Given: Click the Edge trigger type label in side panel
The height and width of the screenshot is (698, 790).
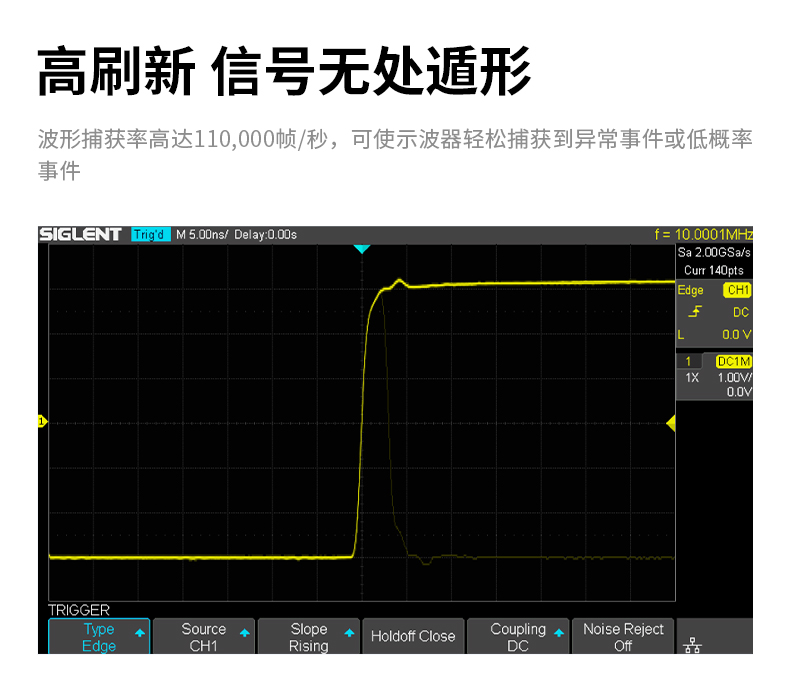Looking at the screenshot, I should [690, 290].
